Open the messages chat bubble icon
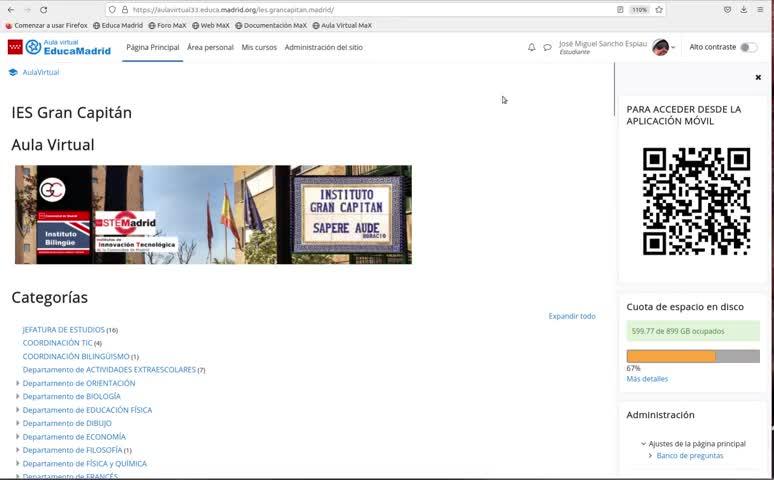This screenshot has width=774, height=480. (547, 47)
